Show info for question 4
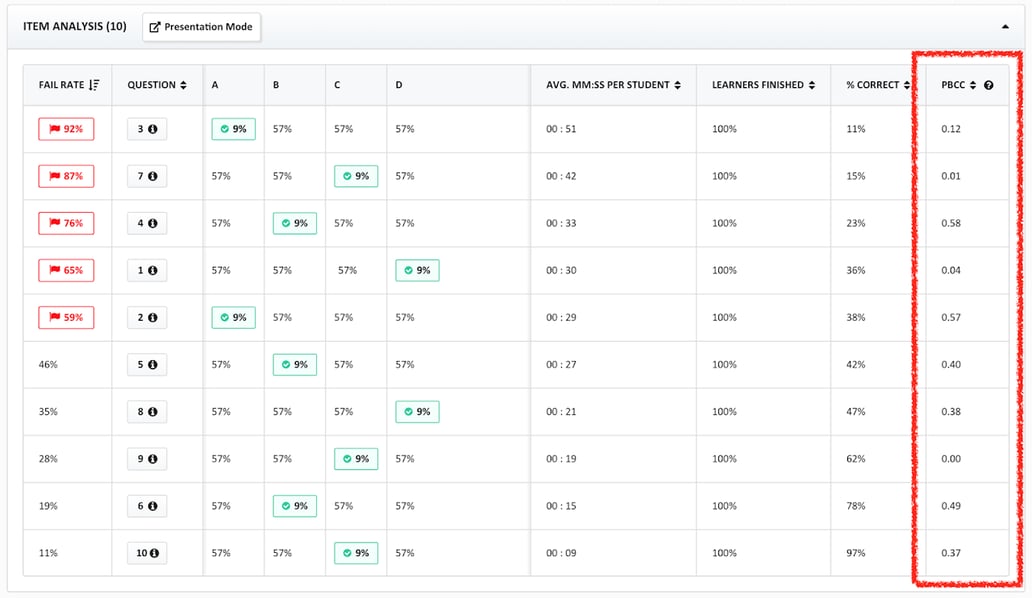This screenshot has height=598, width=1032. coord(153,223)
